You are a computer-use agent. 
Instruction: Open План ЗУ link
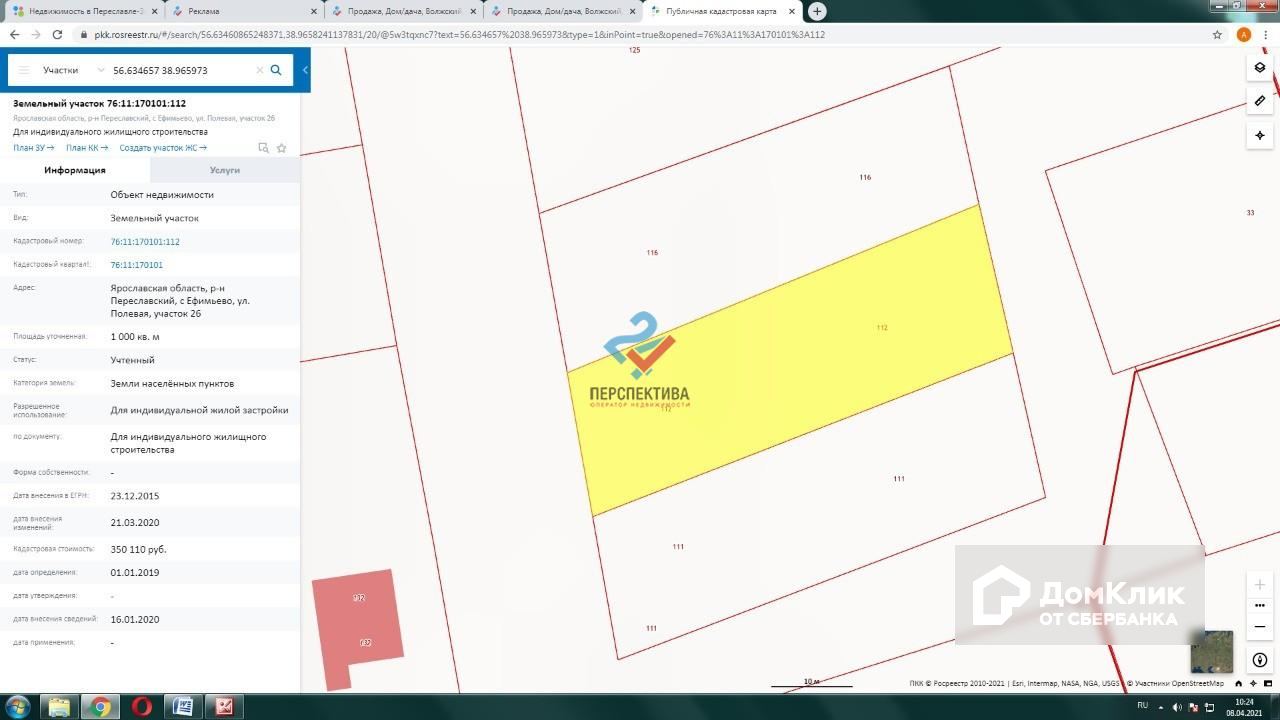click(x=34, y=148)
